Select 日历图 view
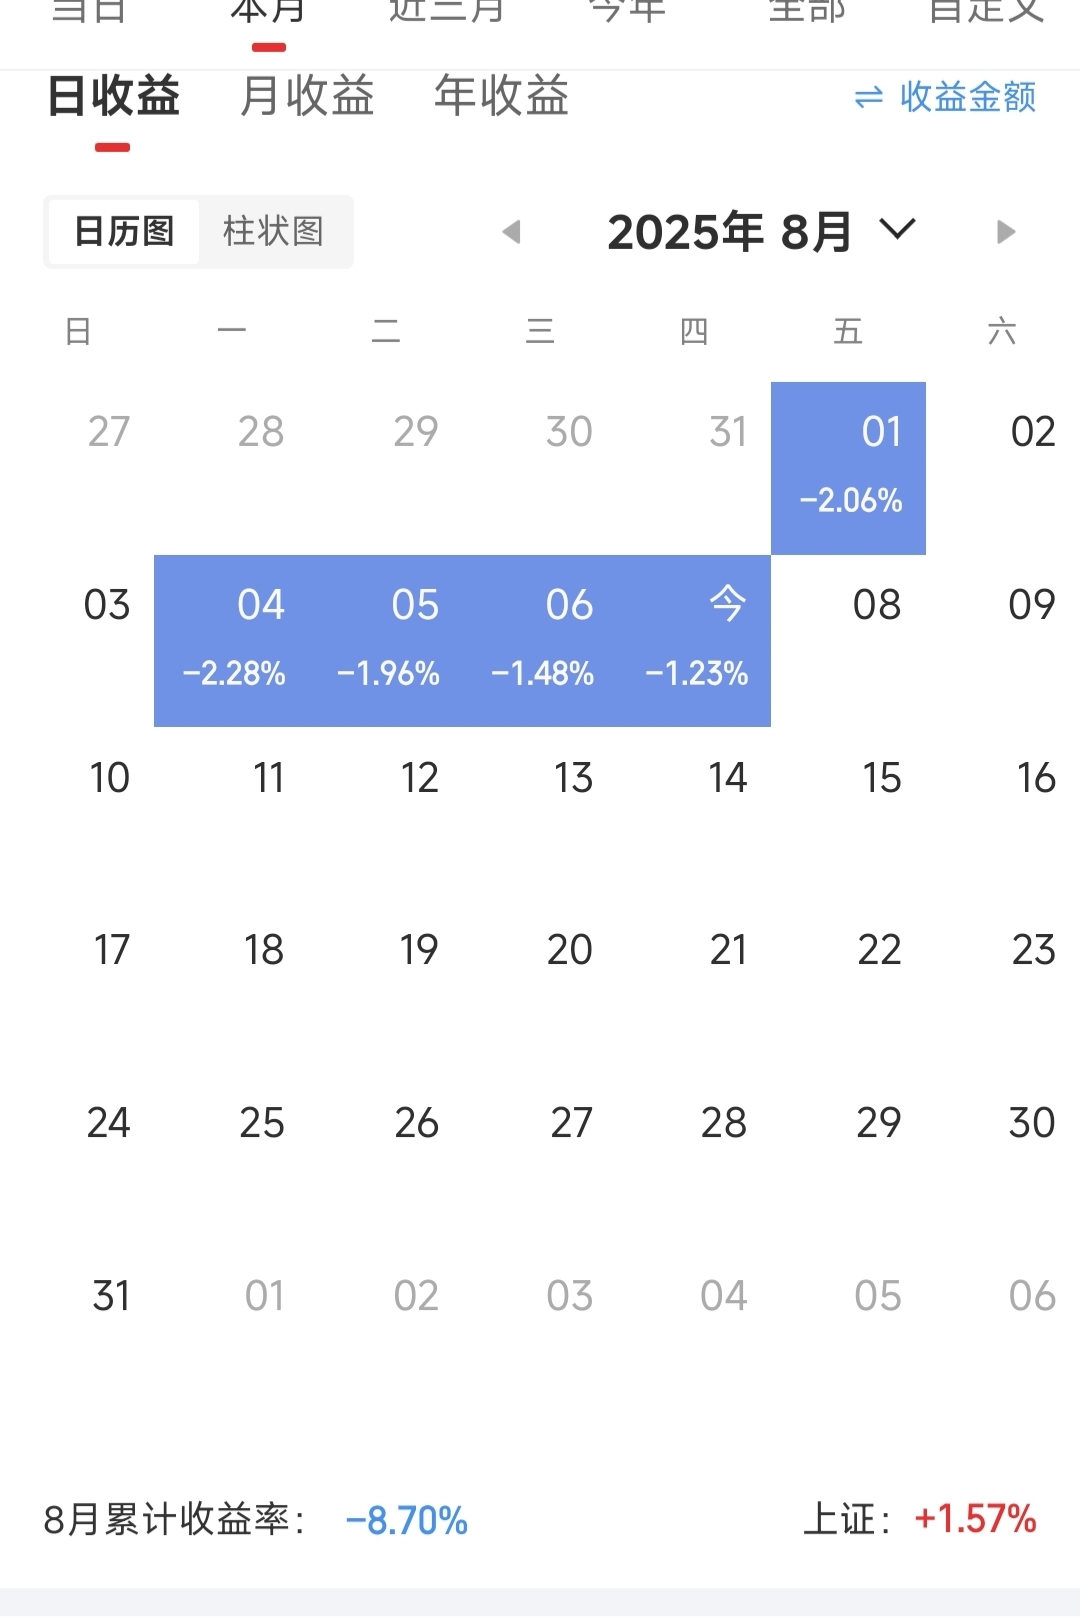Screen dimensions: 1080x1623 [x=124, y=231]
